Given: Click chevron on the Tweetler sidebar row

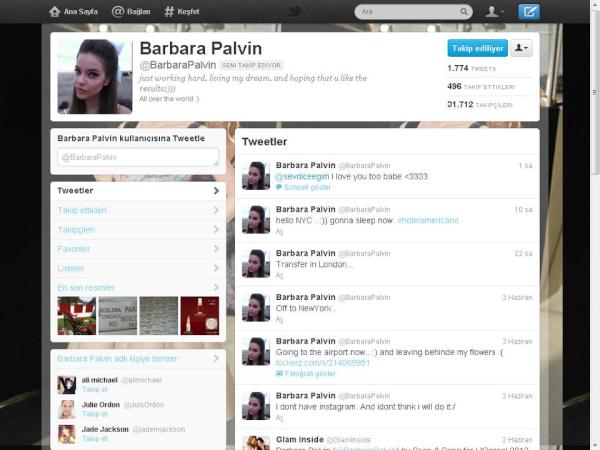Looking at the screenshot, I should tap(216, 191).
